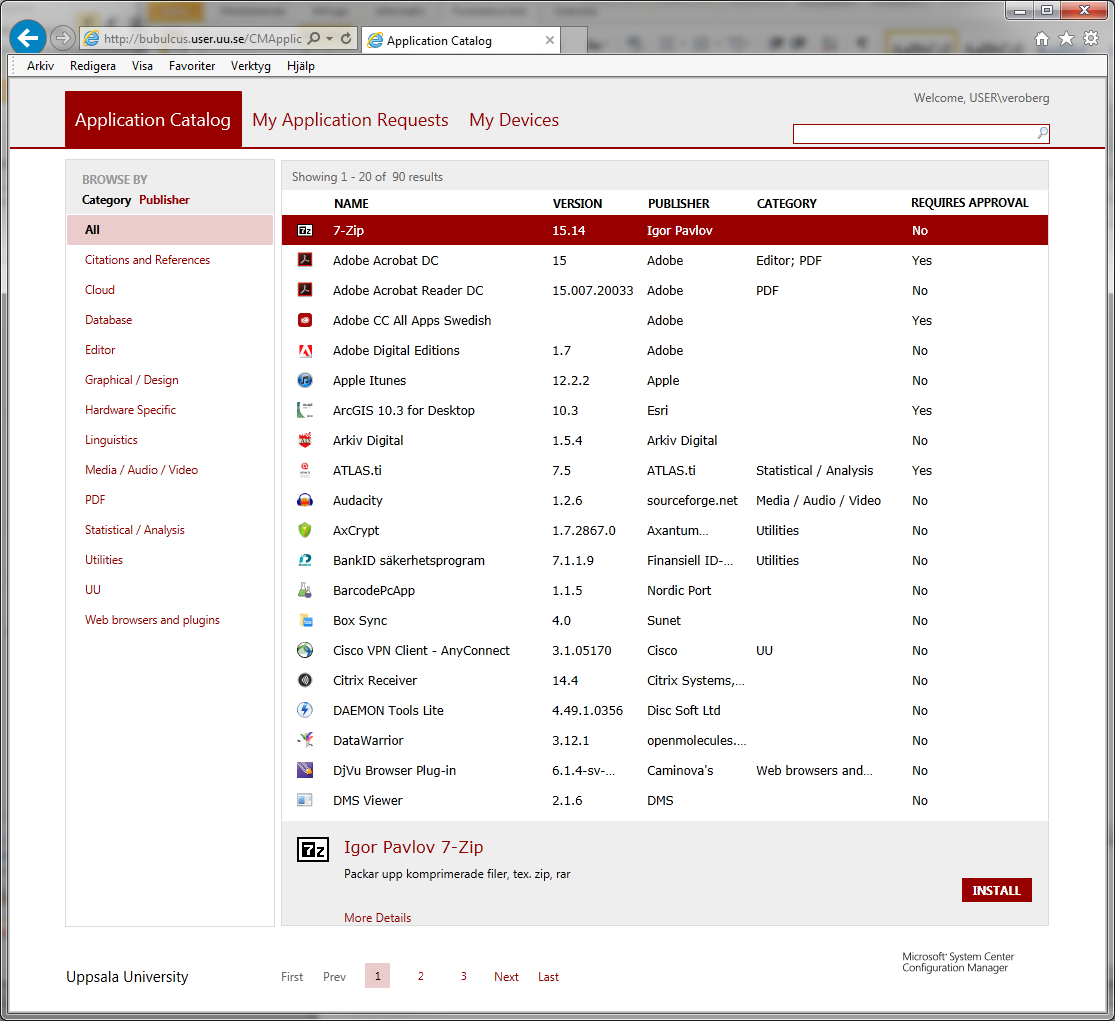Click the ArcGIS 10.3 for Desktop icon

coord(305,410)
